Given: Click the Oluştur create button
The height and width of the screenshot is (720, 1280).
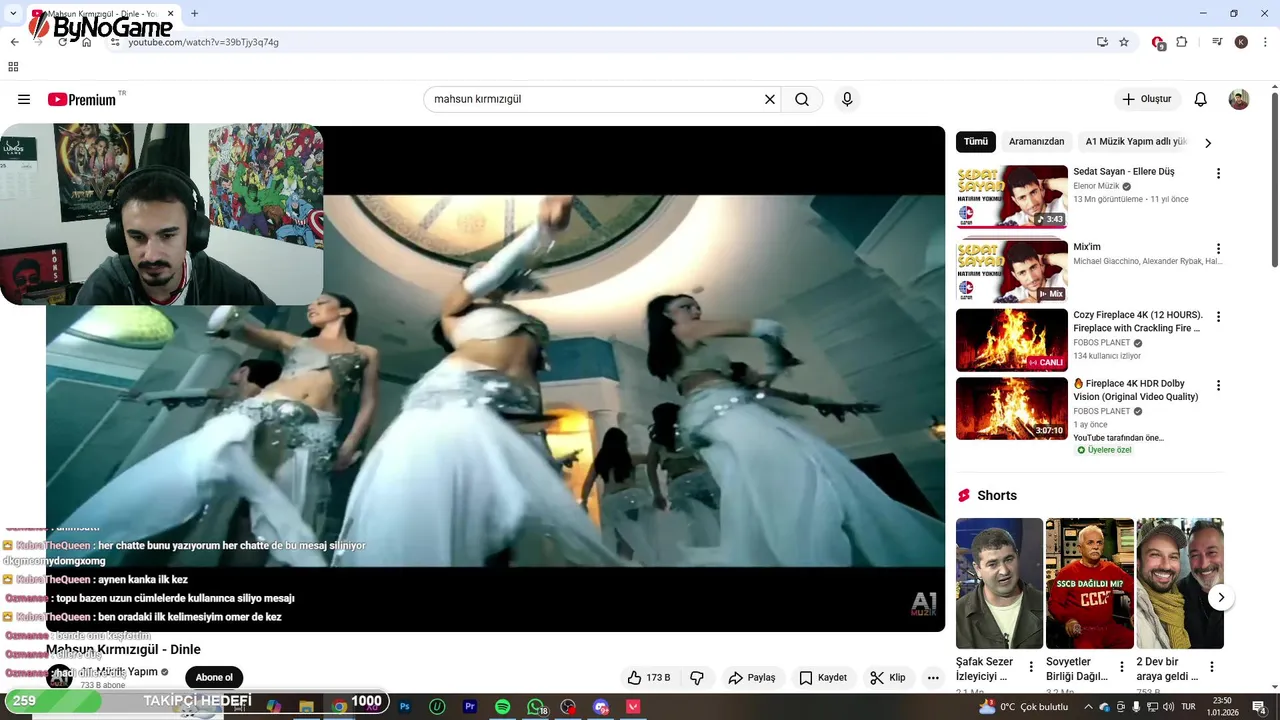Looking at the screenshot, I should click(1146, 99).
